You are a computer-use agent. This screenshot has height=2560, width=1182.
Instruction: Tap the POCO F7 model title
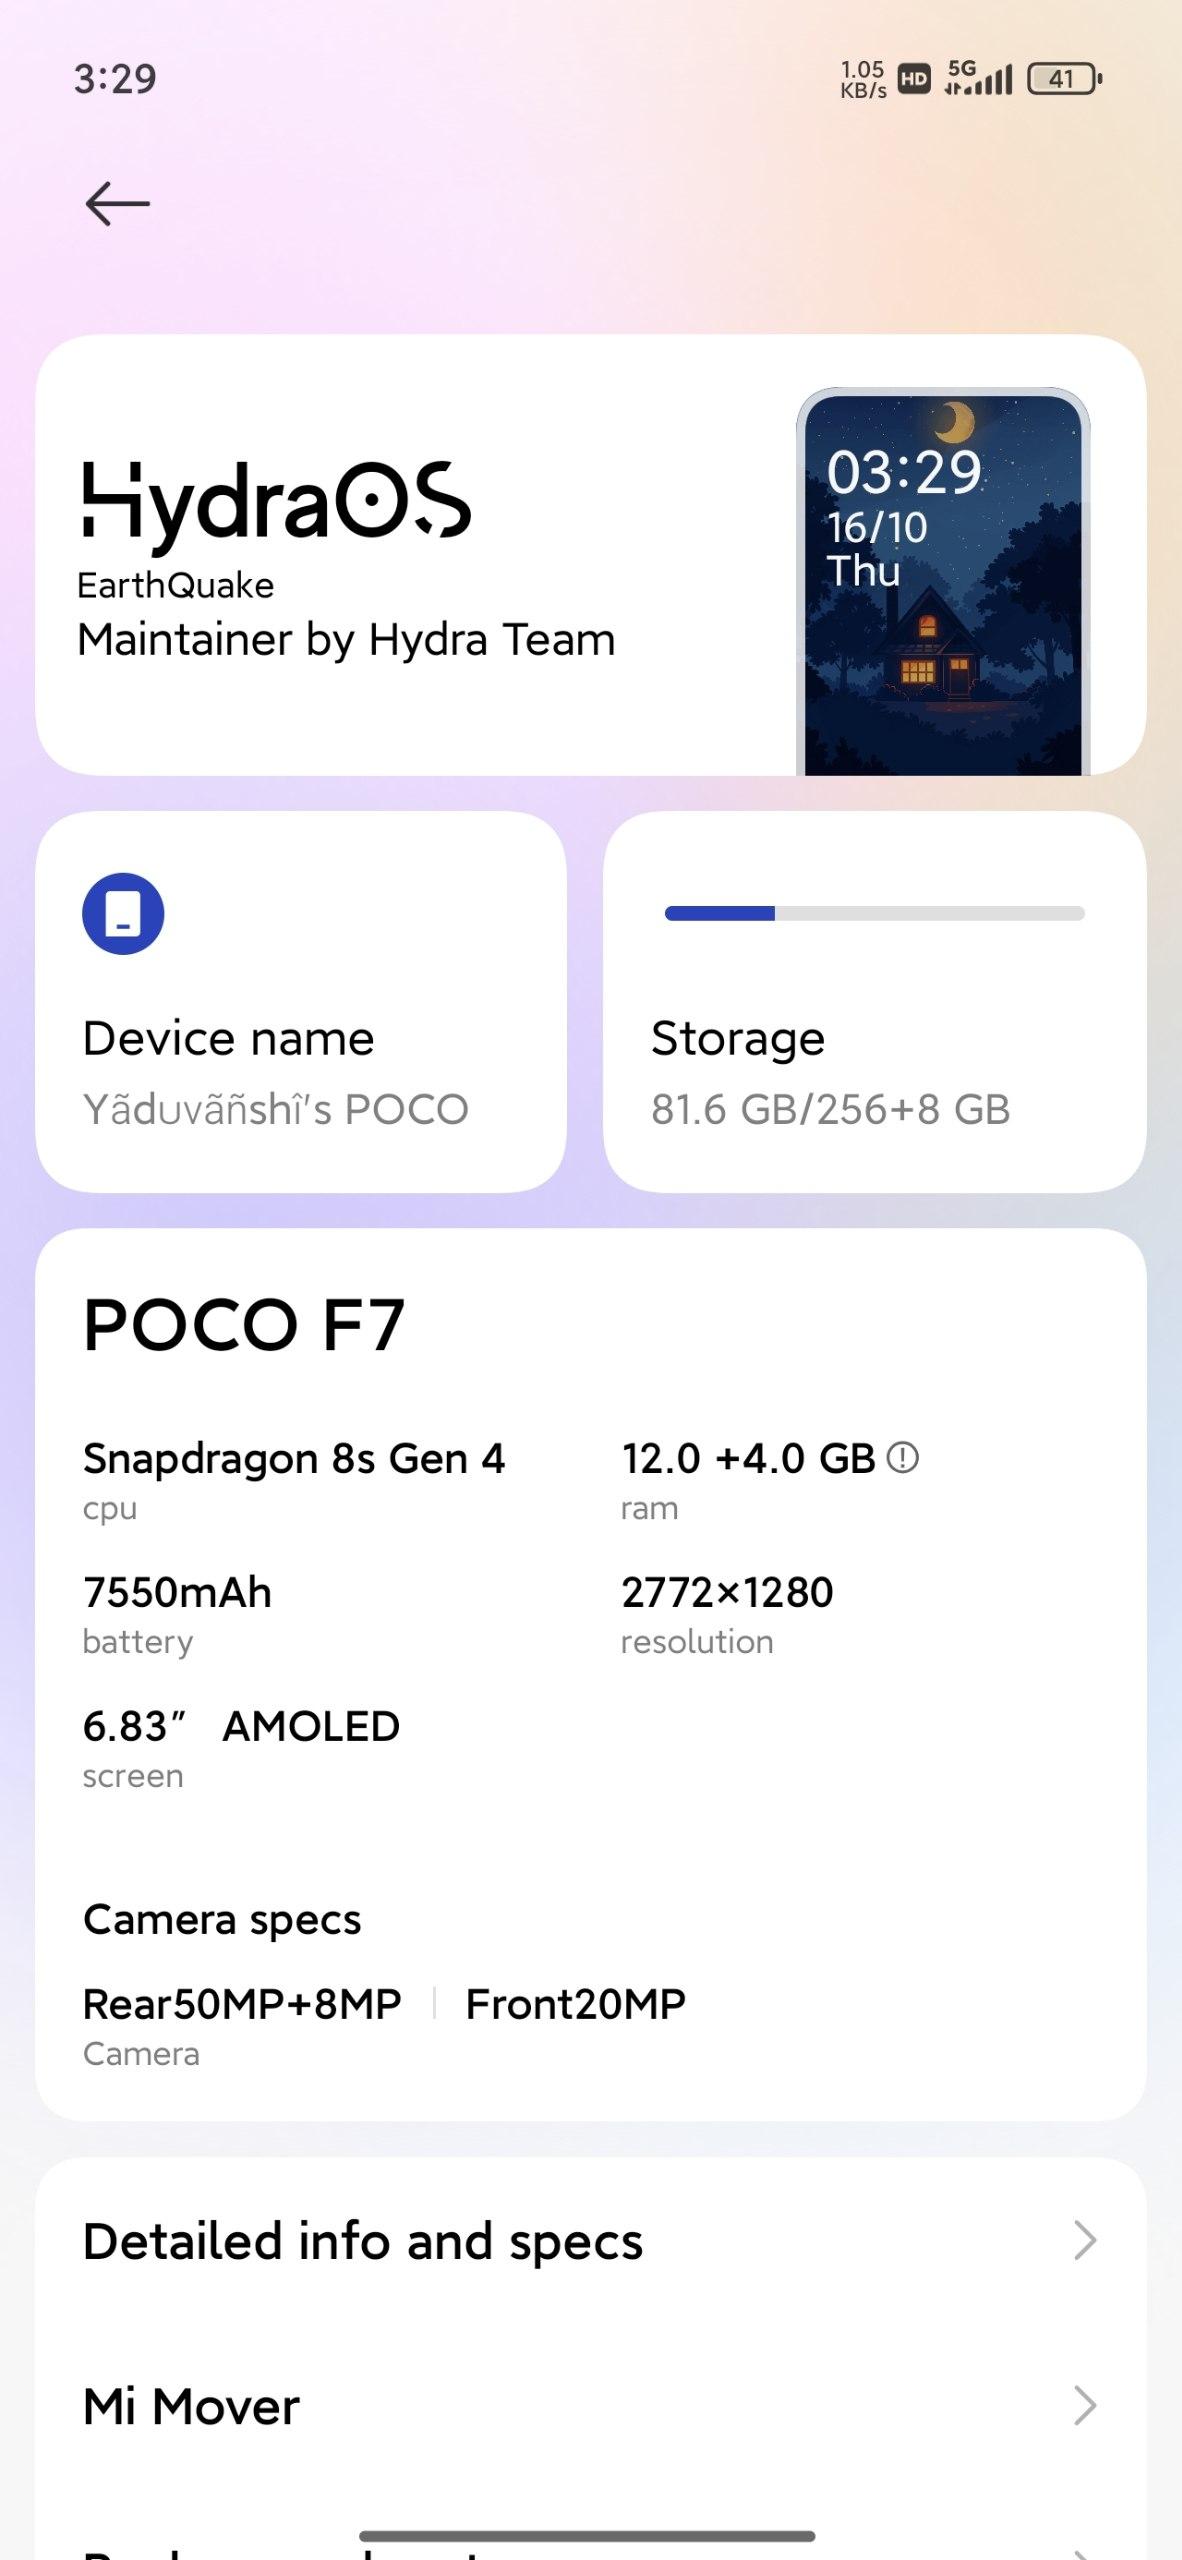tap(244, 1325)
